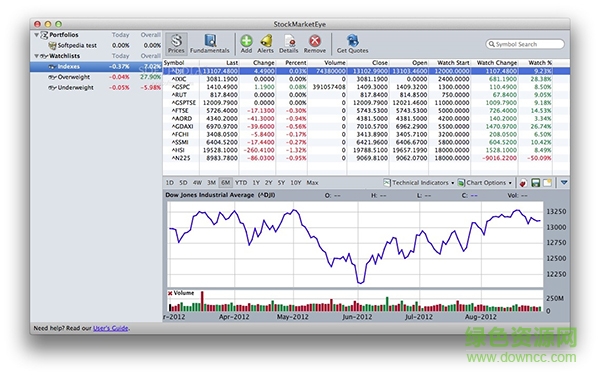600x376 pixels.
Task: Set chart range to 10Y
Action: 296,183
